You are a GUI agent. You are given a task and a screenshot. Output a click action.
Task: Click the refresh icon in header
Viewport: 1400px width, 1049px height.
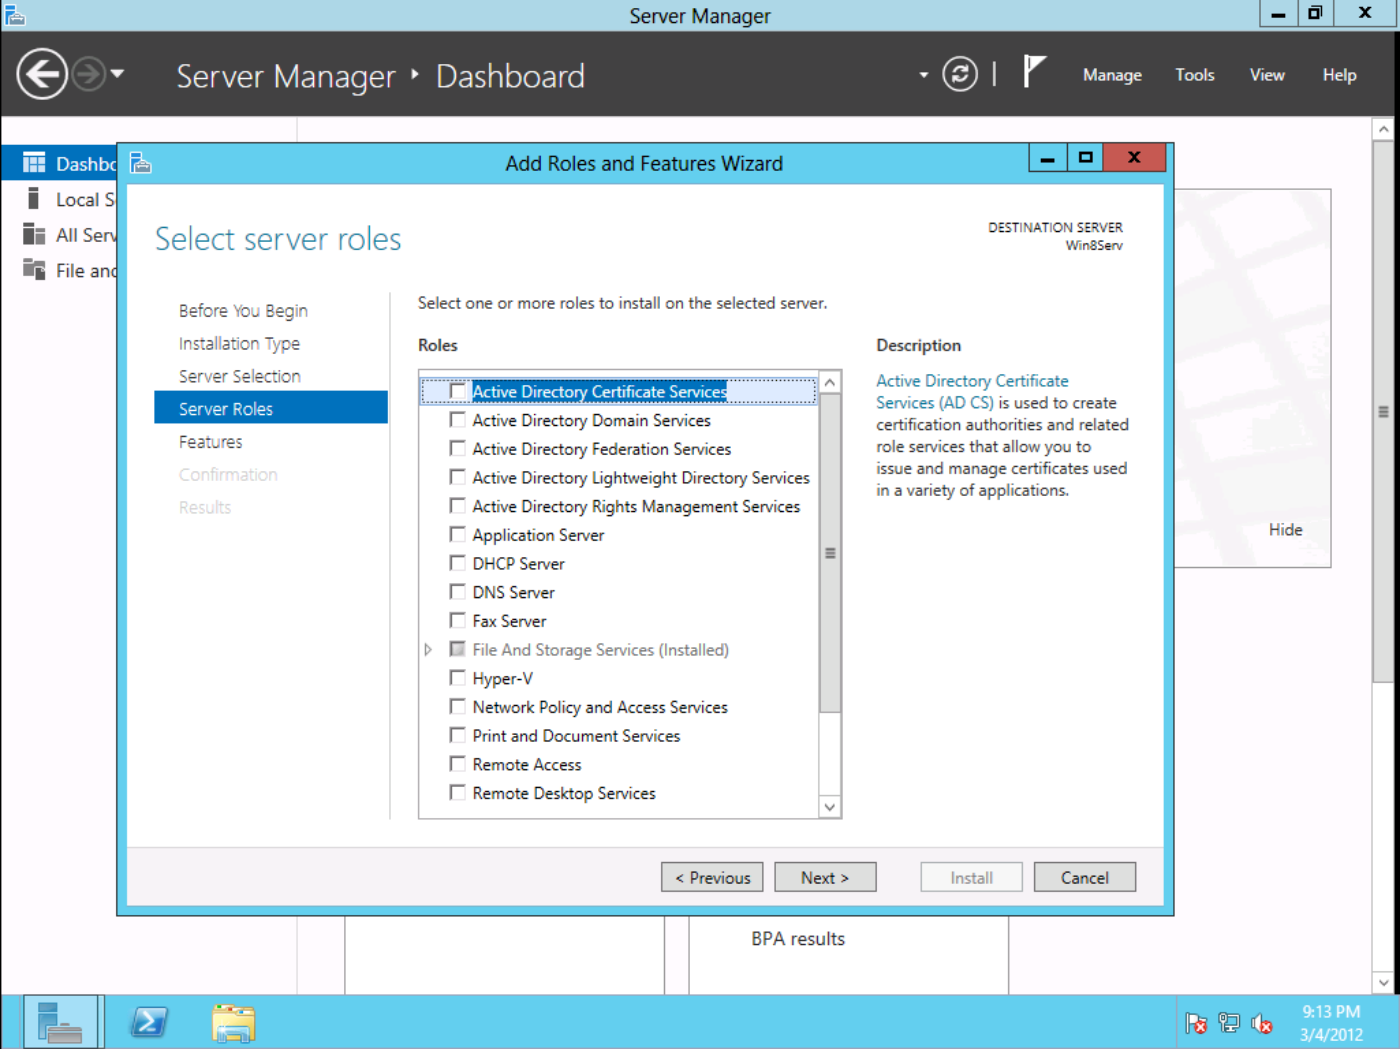pos(960,75)
